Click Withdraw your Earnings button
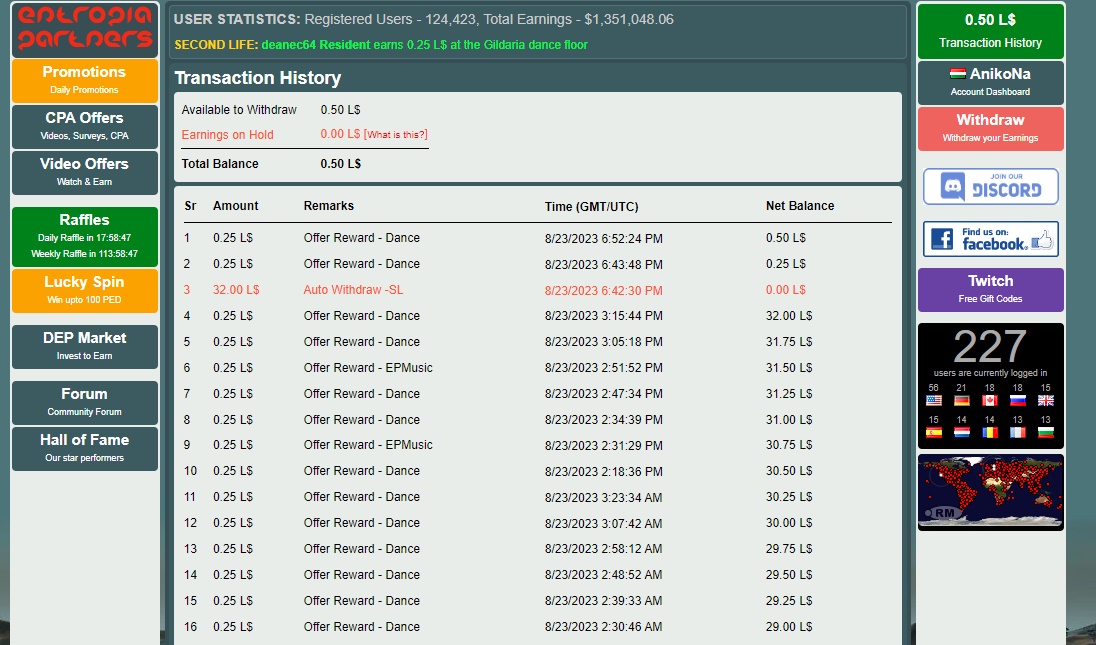The width and height of the screenshot is (1096, 645). click(x=990, y=129)
